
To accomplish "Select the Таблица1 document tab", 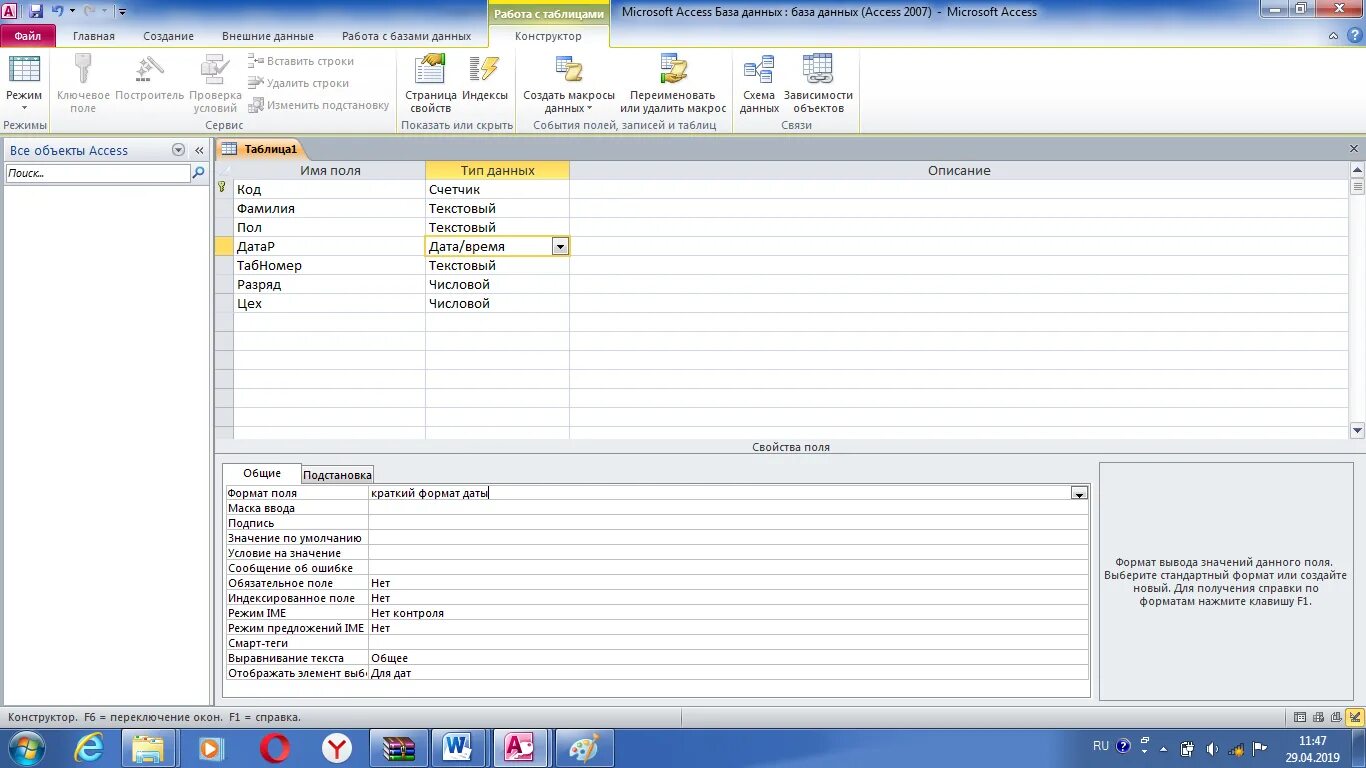I will (260, 149).
